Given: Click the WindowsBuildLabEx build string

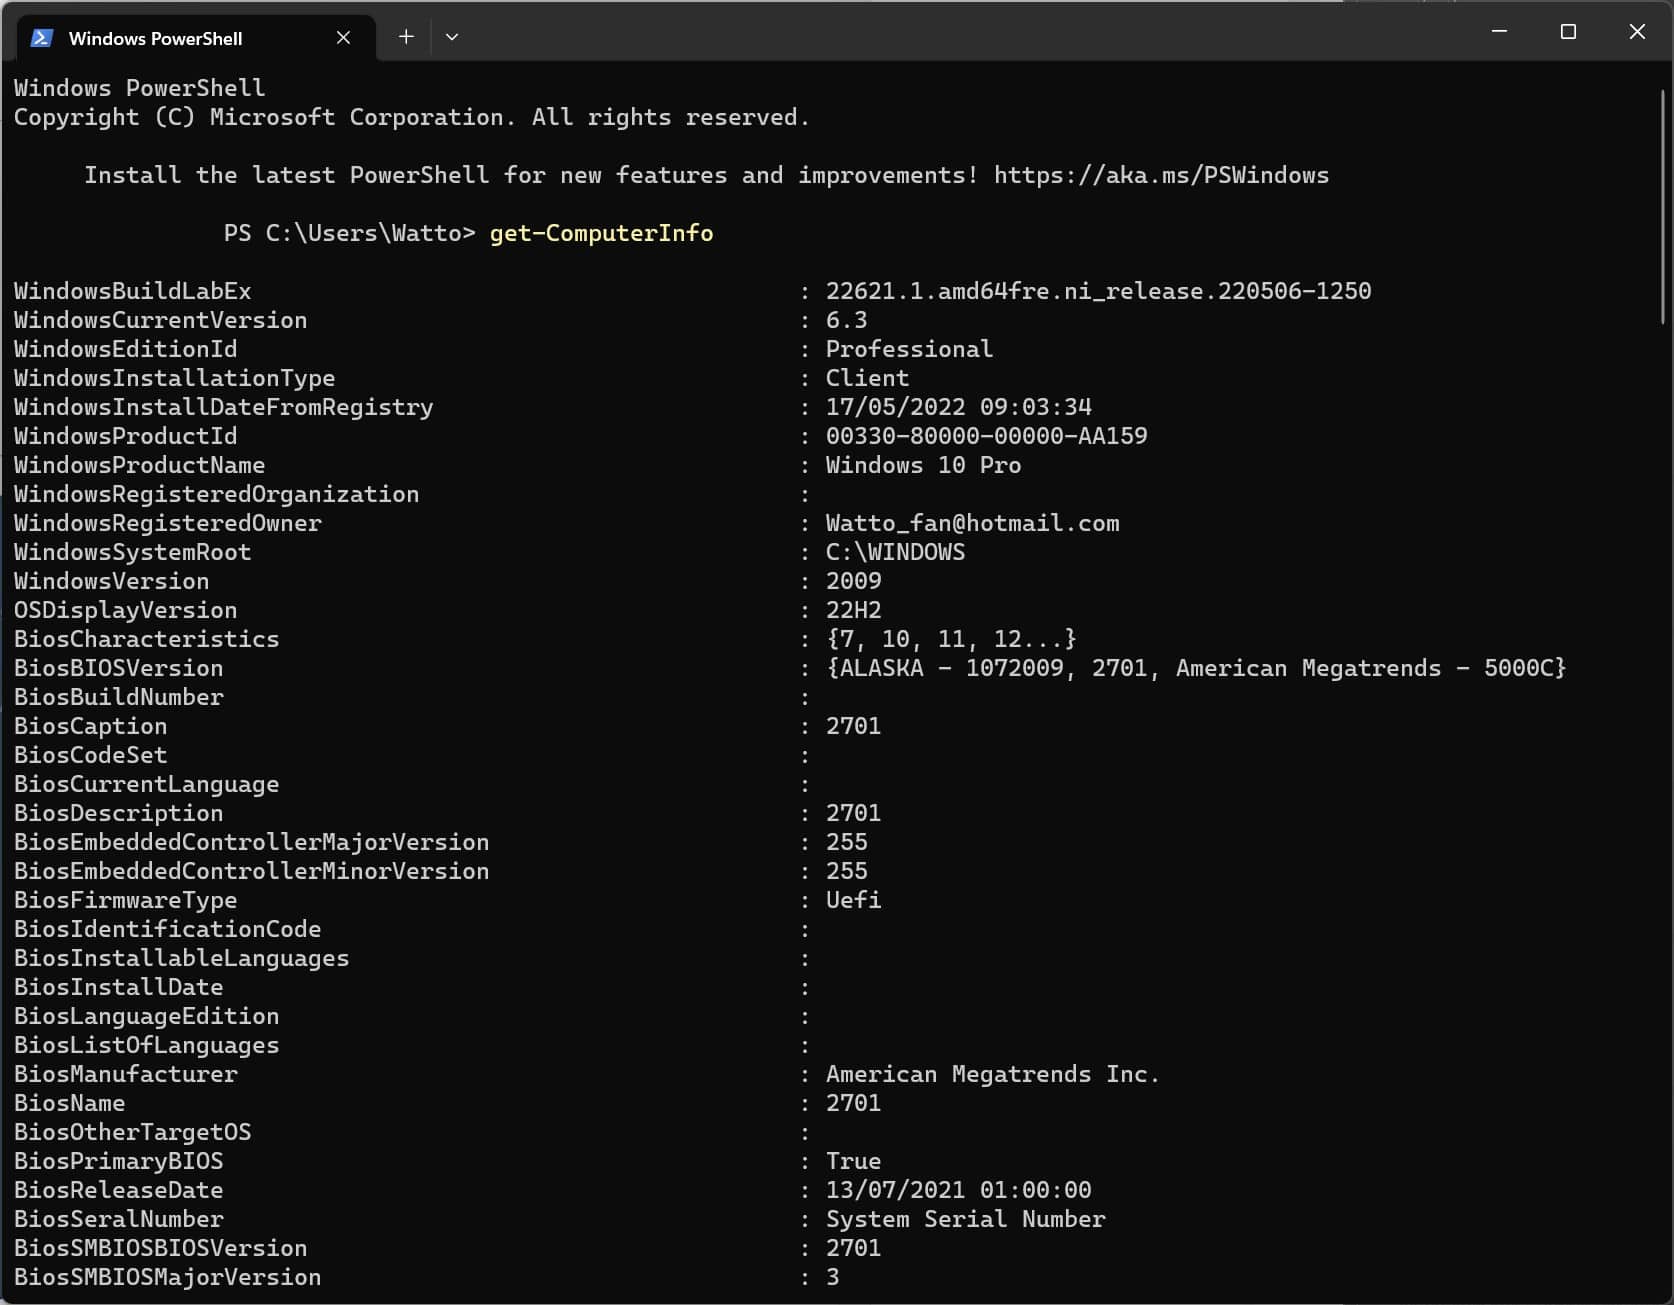Looking at the screenshot, I should 1098,292.
